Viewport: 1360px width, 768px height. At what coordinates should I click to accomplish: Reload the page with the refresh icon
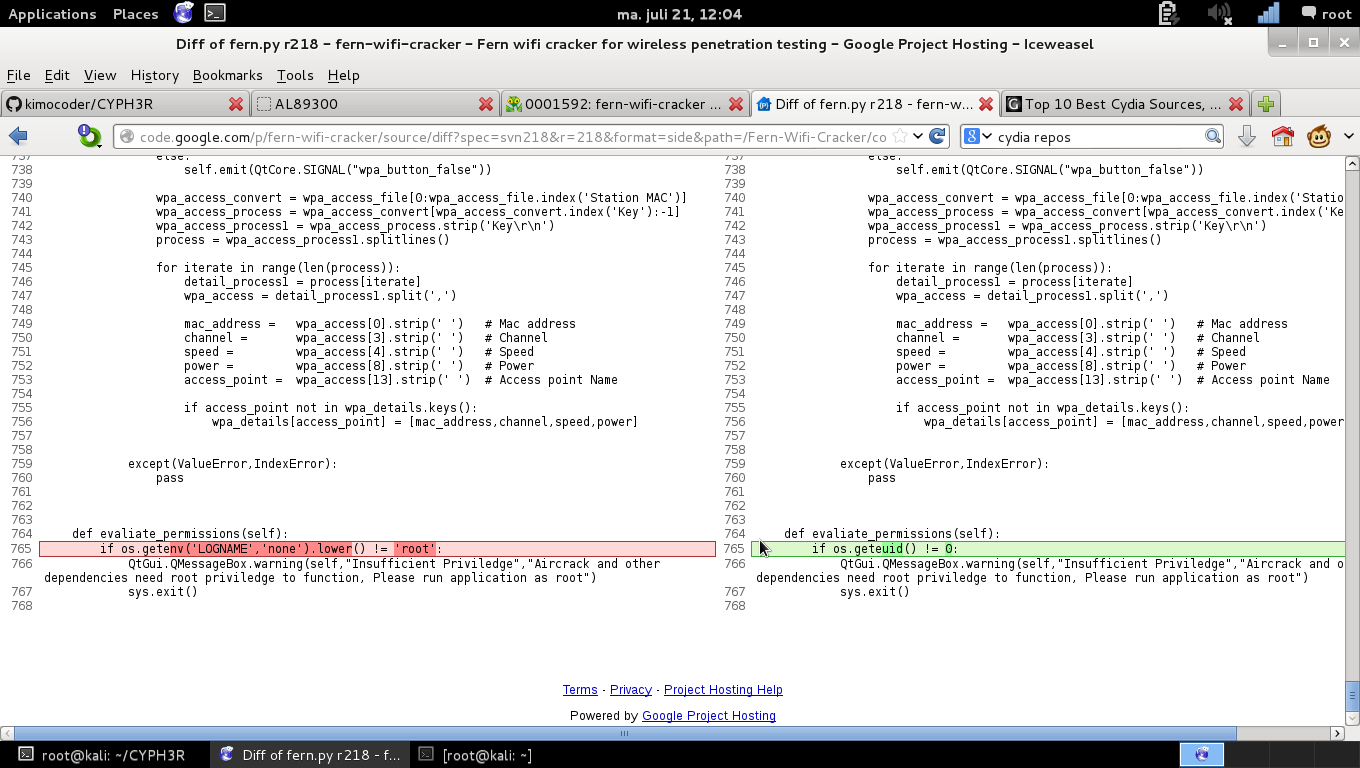[x=937, y=137]
